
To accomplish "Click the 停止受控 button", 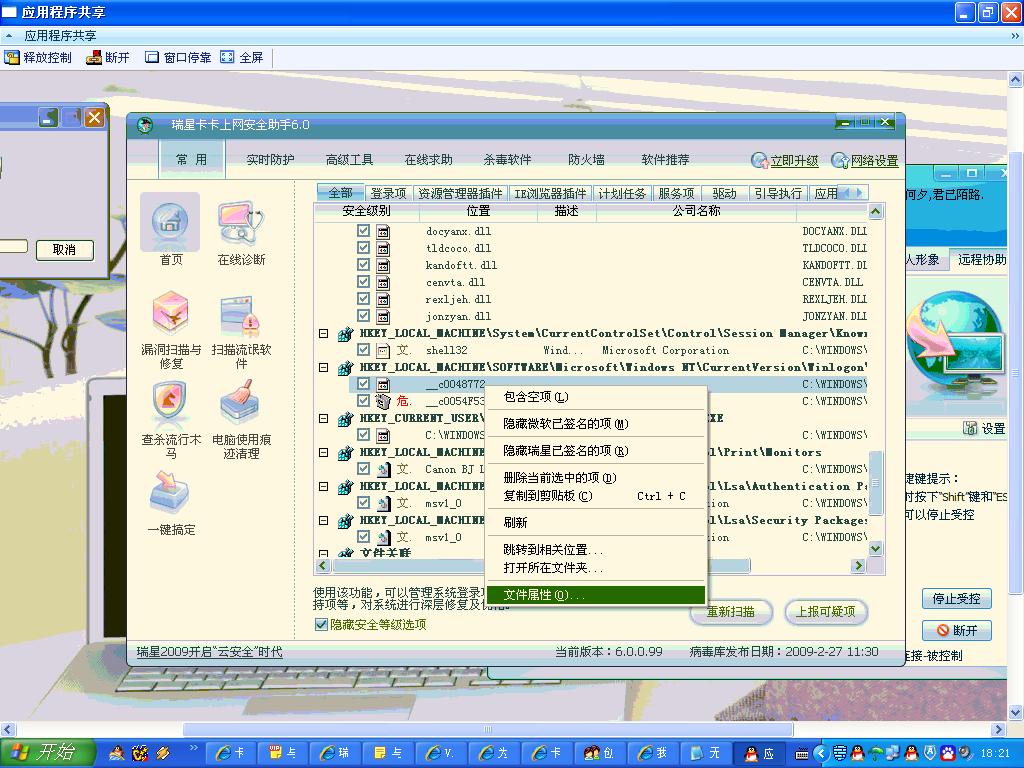I will coord(956,598).
